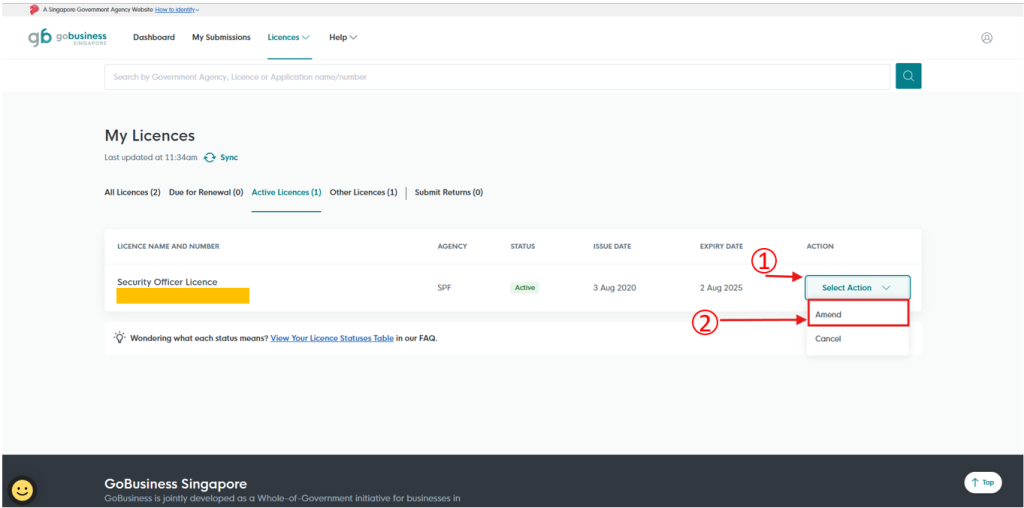Image resolution: width=1024 pixels, height=508 pixels.
Task: Click the magnifier search button
Action: point(908,76)
